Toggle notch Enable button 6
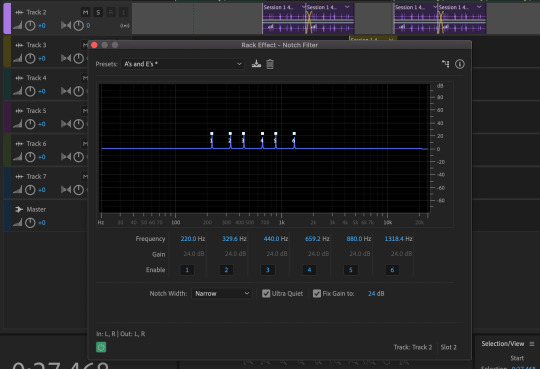 pos(392,270)
